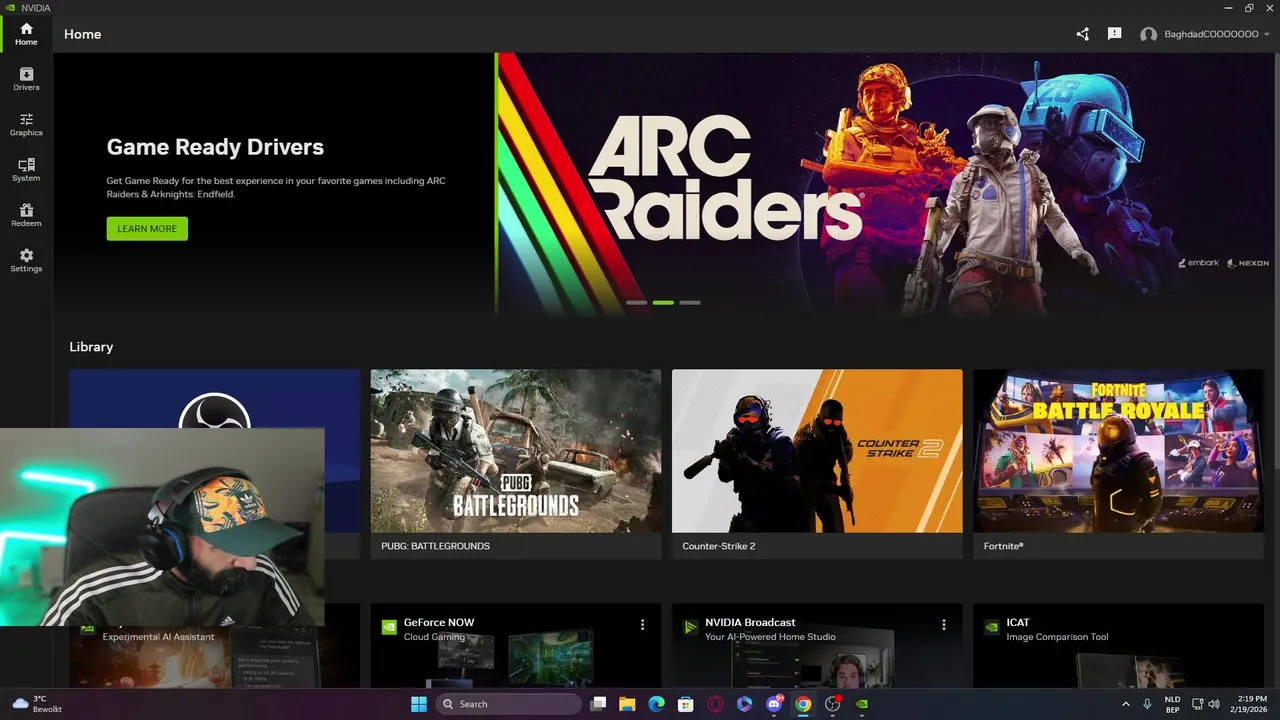Open Opera browser from taskbar

(715, 704)
